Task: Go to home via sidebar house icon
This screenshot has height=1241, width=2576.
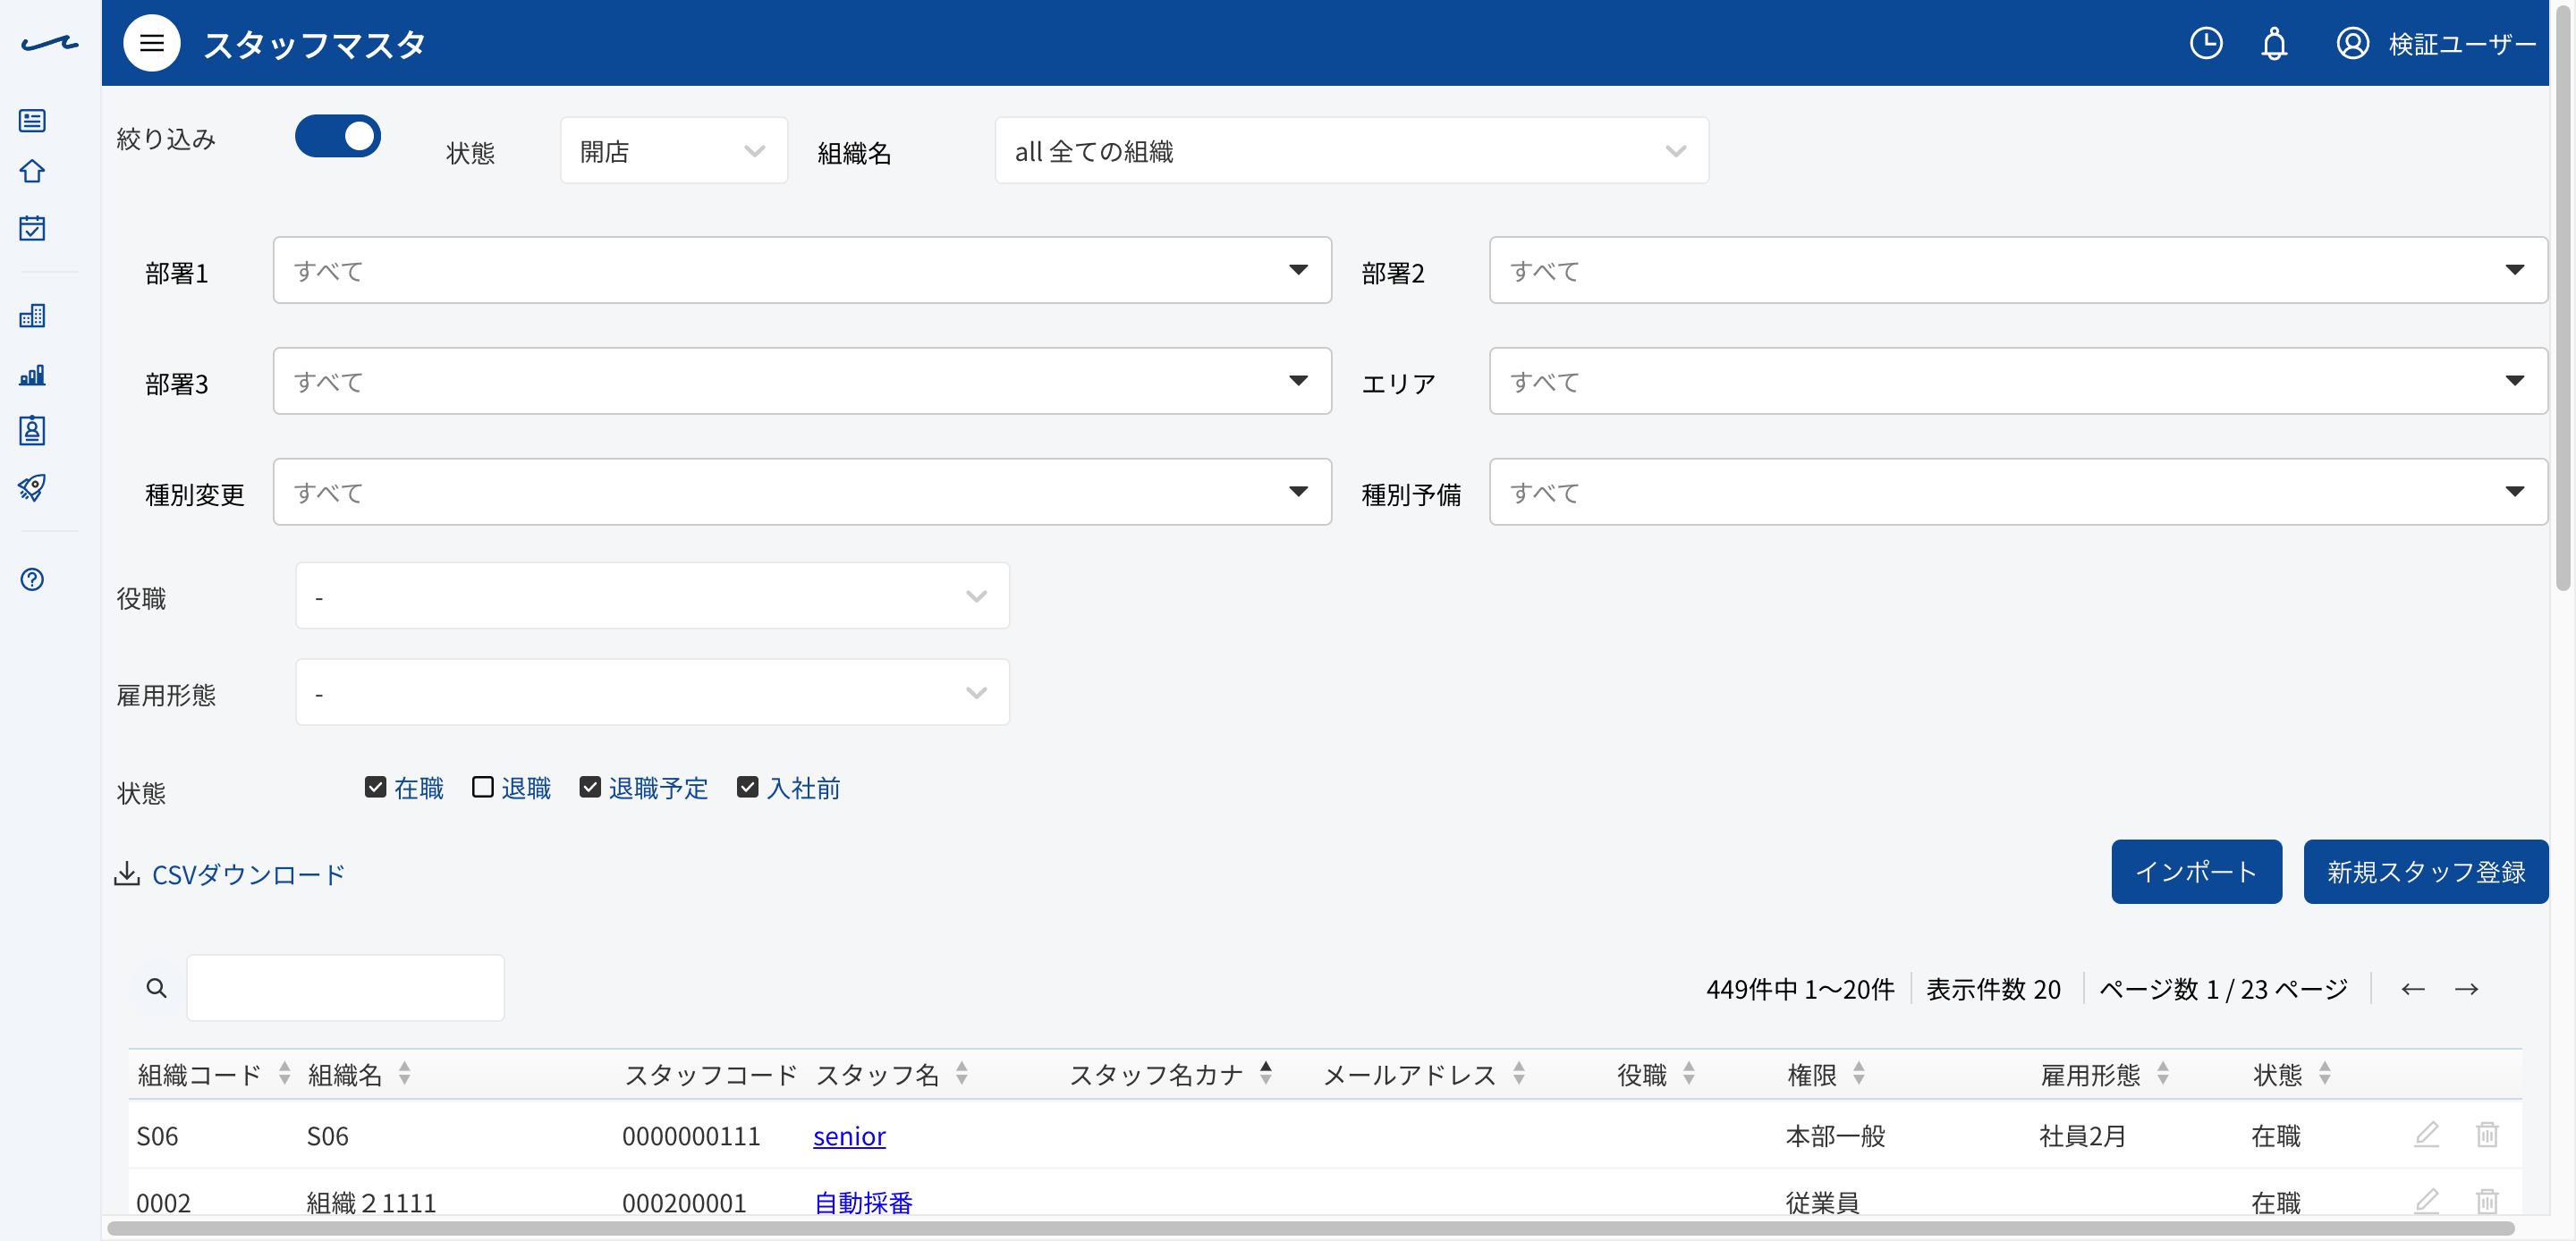Action: click(x=32, y=171)
